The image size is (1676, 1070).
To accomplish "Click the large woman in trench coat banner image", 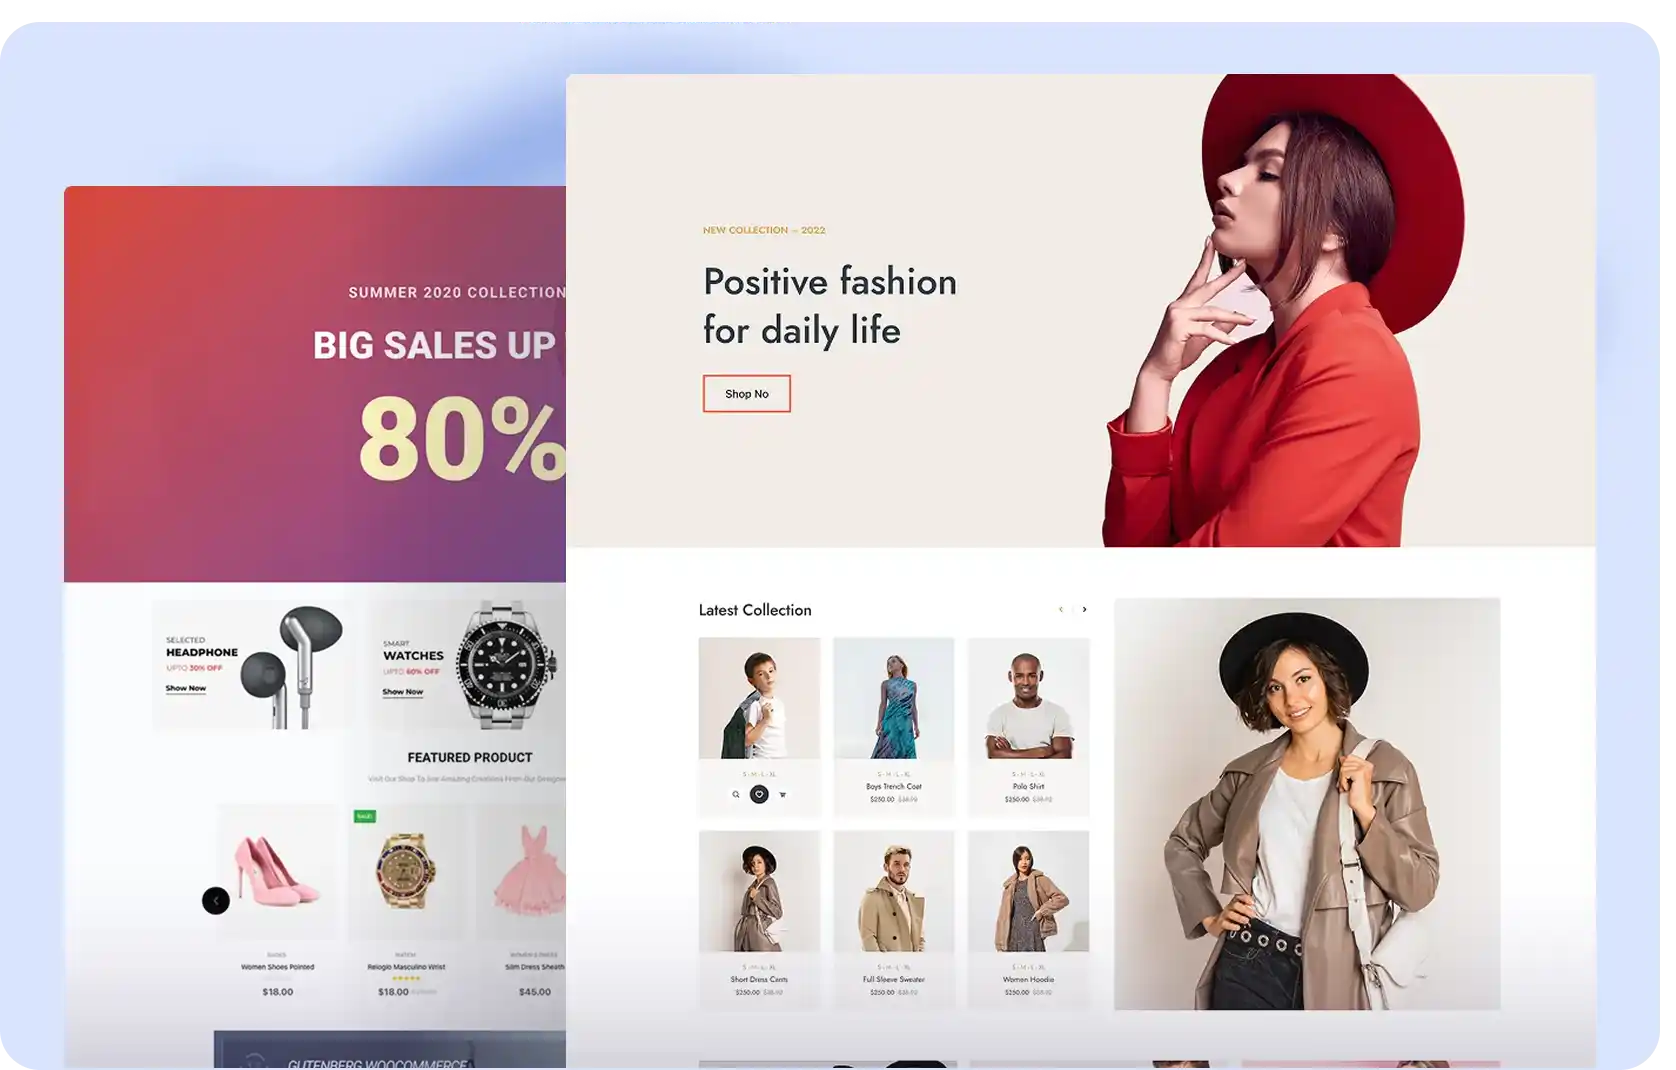I will pyautogui.click(x=1307, y=804).
